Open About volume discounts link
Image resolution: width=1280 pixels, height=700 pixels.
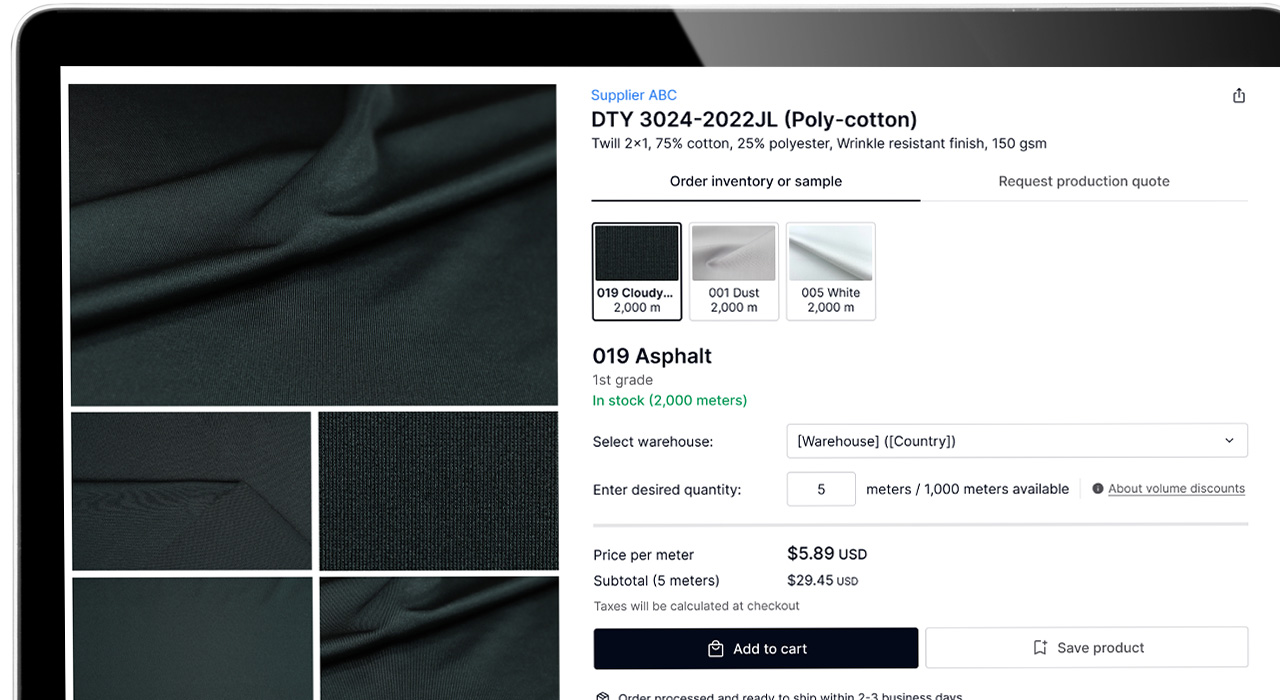1176,489
